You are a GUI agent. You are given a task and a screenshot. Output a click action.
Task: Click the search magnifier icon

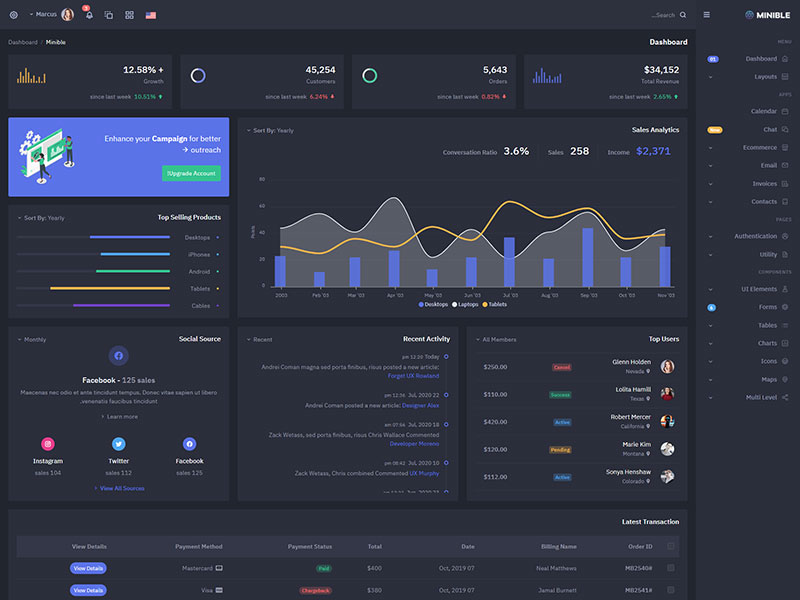click(683, 15)
